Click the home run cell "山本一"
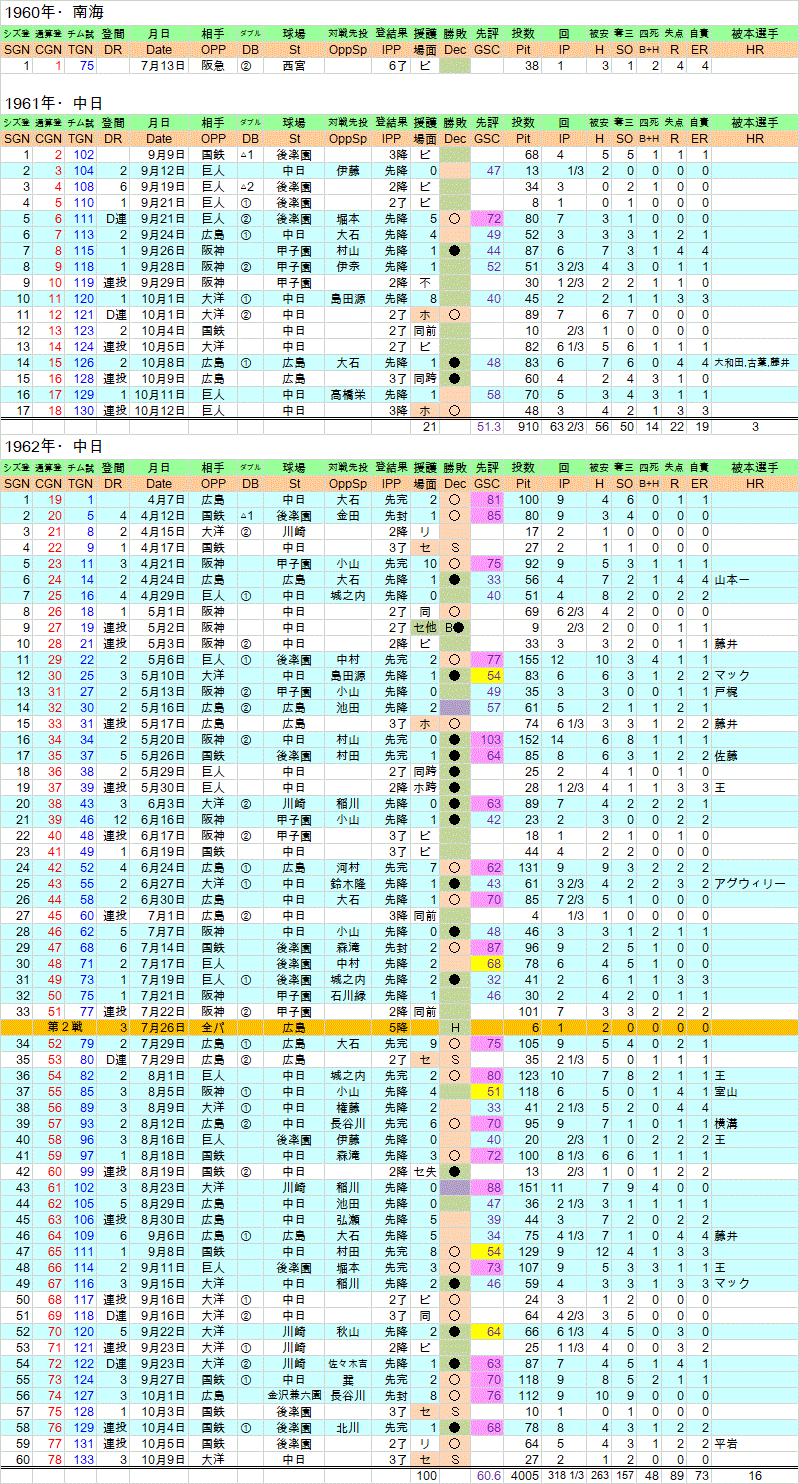The height and width of the screenshot is (1484, 799). point(730,579)
